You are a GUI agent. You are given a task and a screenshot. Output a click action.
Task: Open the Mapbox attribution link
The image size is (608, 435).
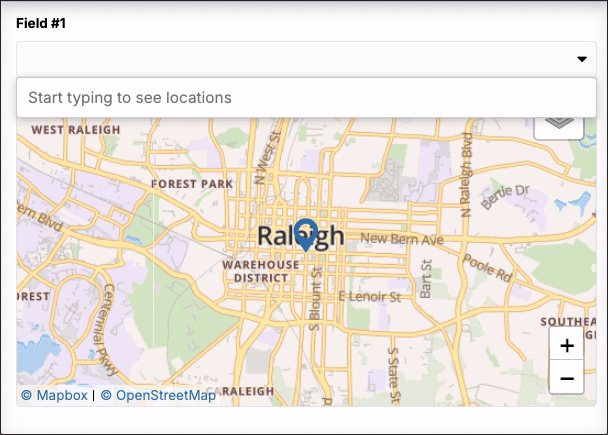(55, 395)
